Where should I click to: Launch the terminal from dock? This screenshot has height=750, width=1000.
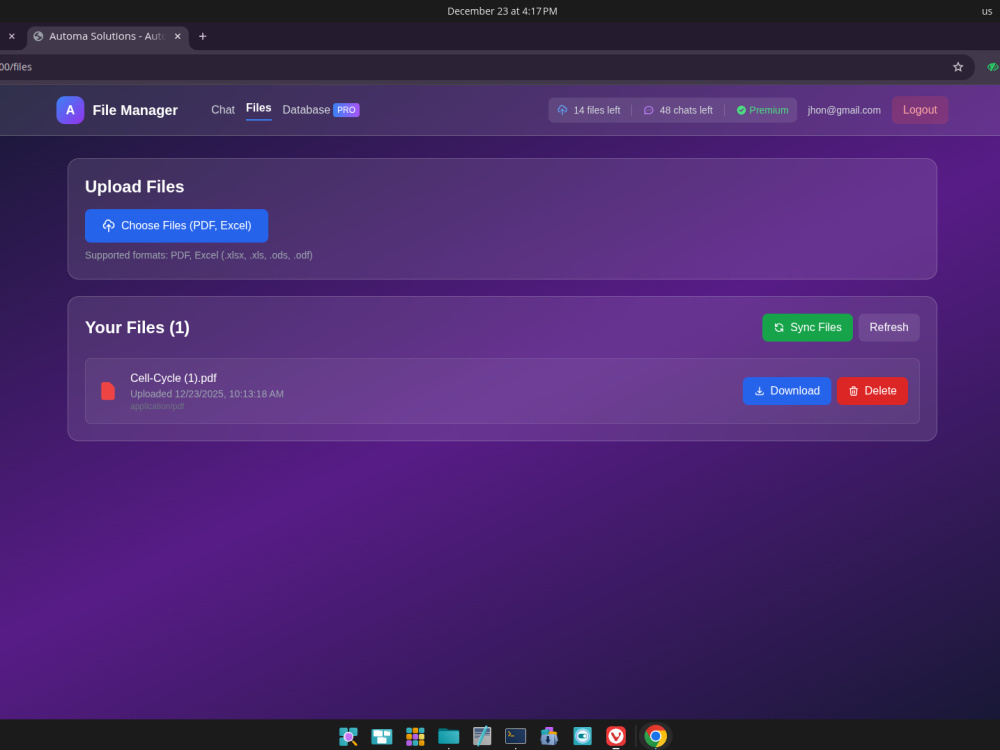point(515,736)
